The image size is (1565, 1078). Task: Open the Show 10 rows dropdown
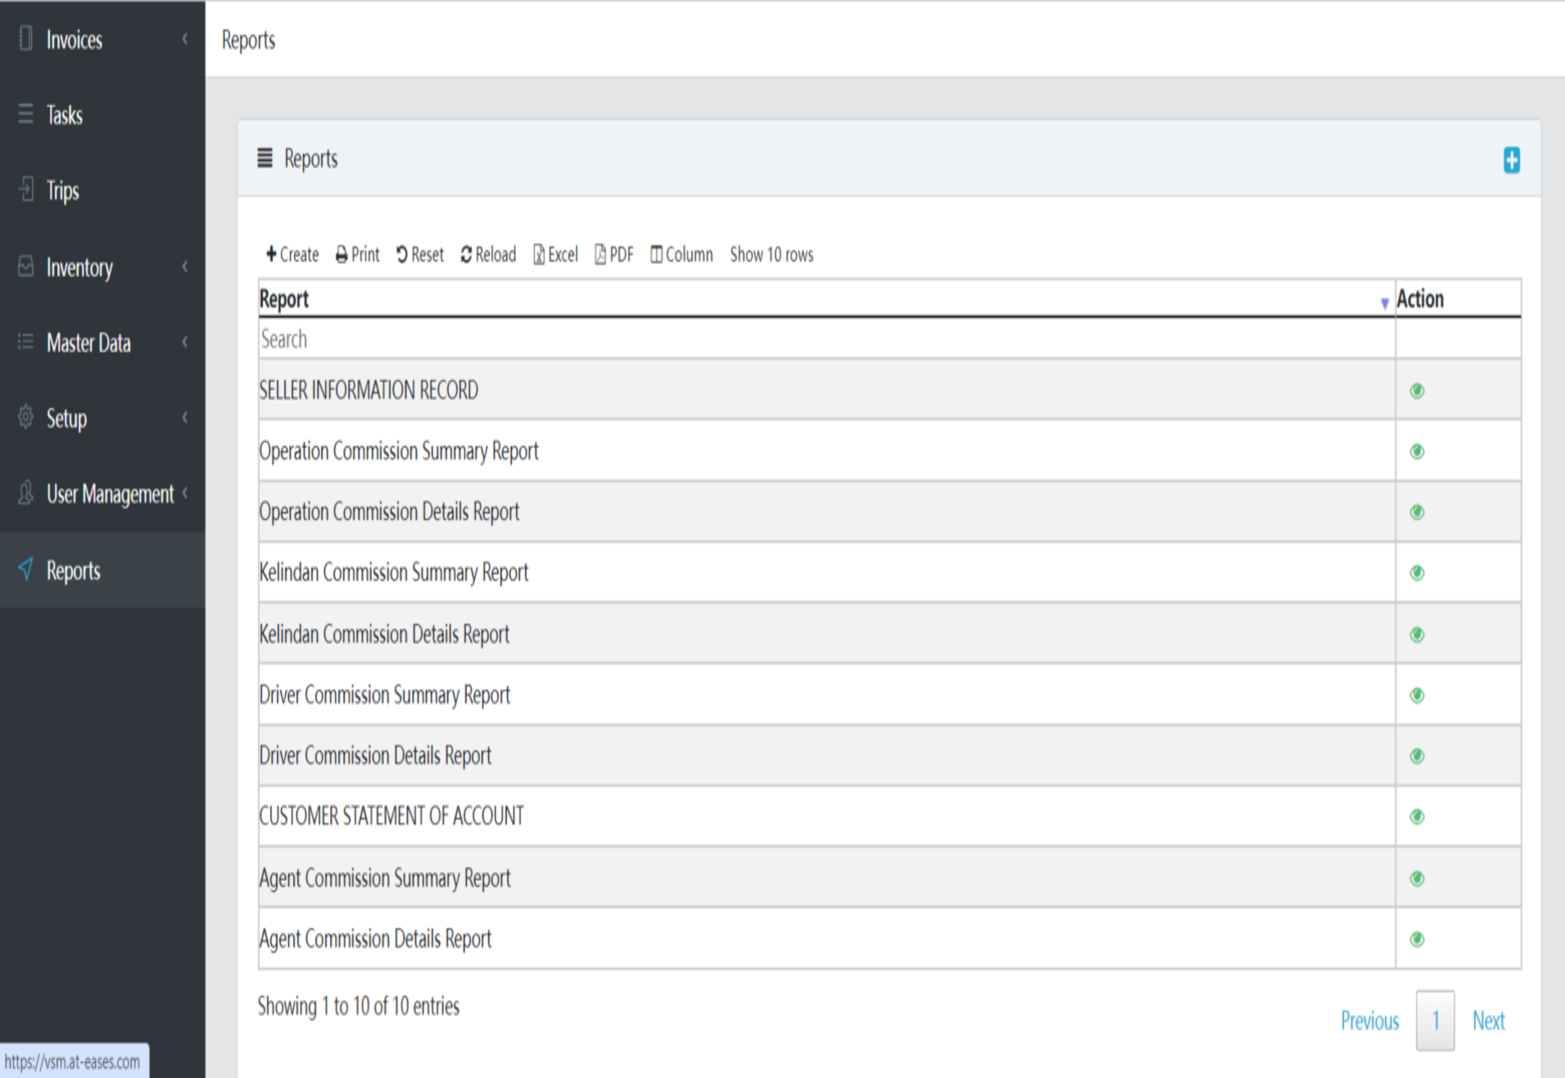click(x=771, y=255)
